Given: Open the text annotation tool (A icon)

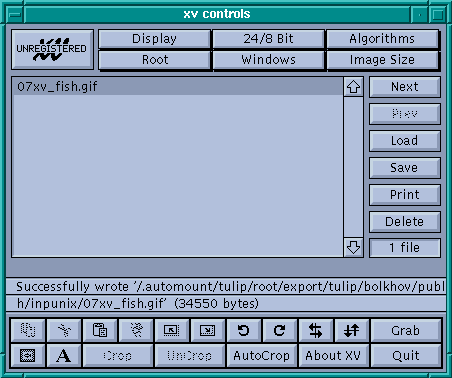Looking at the screenshot, I should coord(64,356).
